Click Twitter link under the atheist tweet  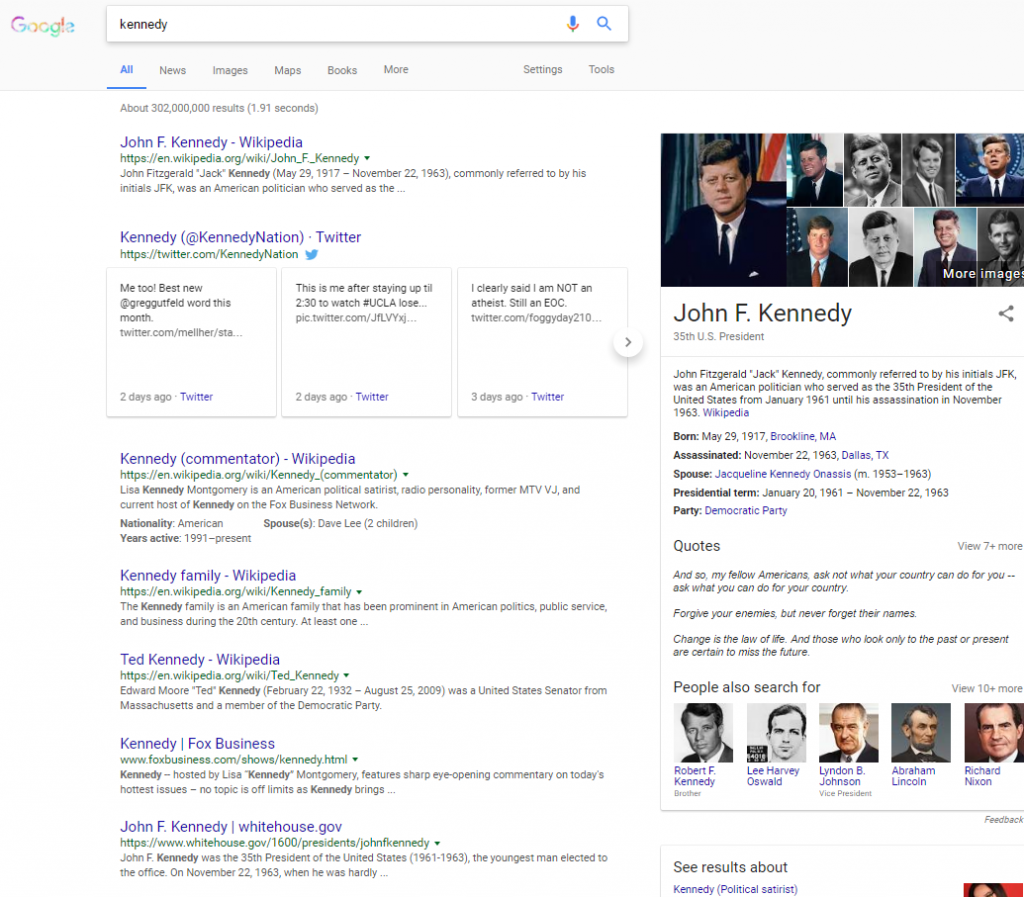[548, 397]
